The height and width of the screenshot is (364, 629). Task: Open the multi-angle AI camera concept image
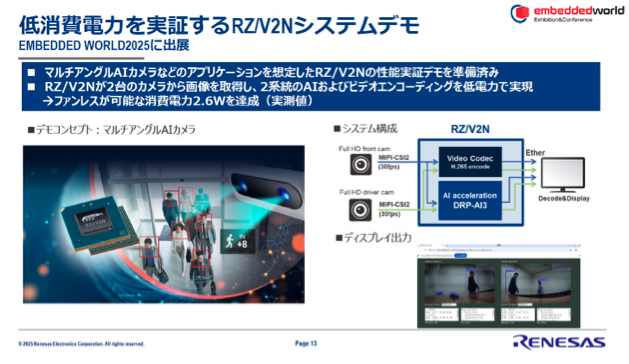[164, 224]
